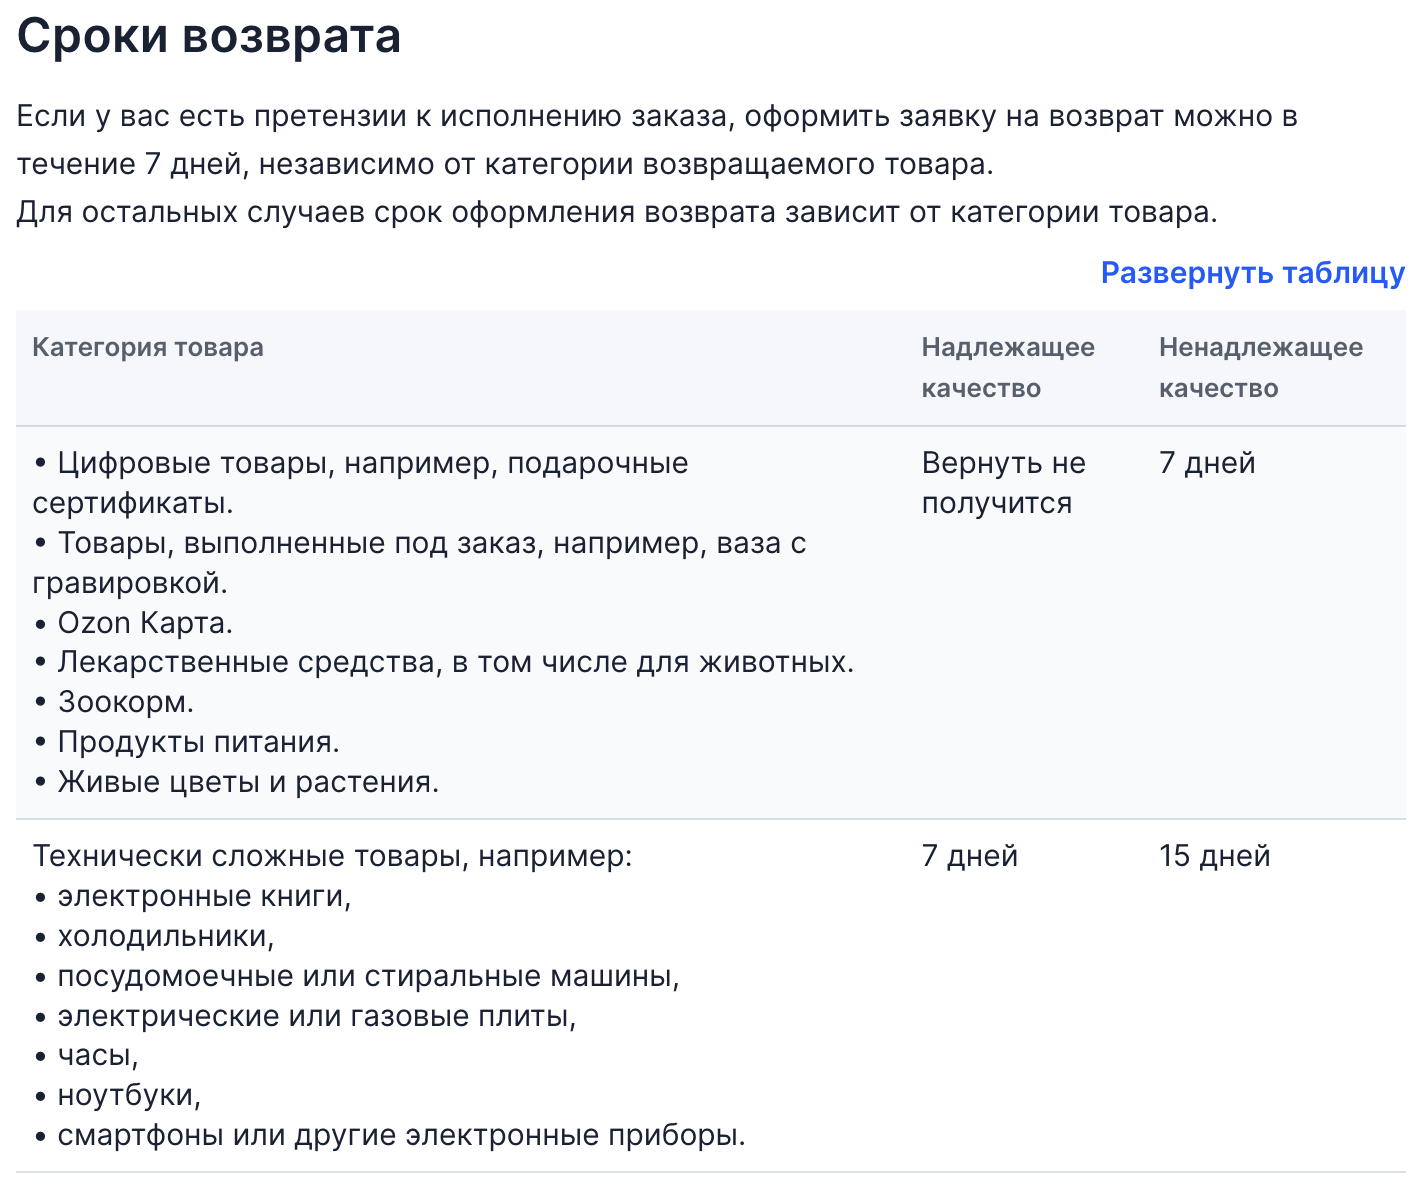Click the 'Вернуть не получится' cell
This screenshot has height=1186, width=1412.
[x=1003, y=483]
